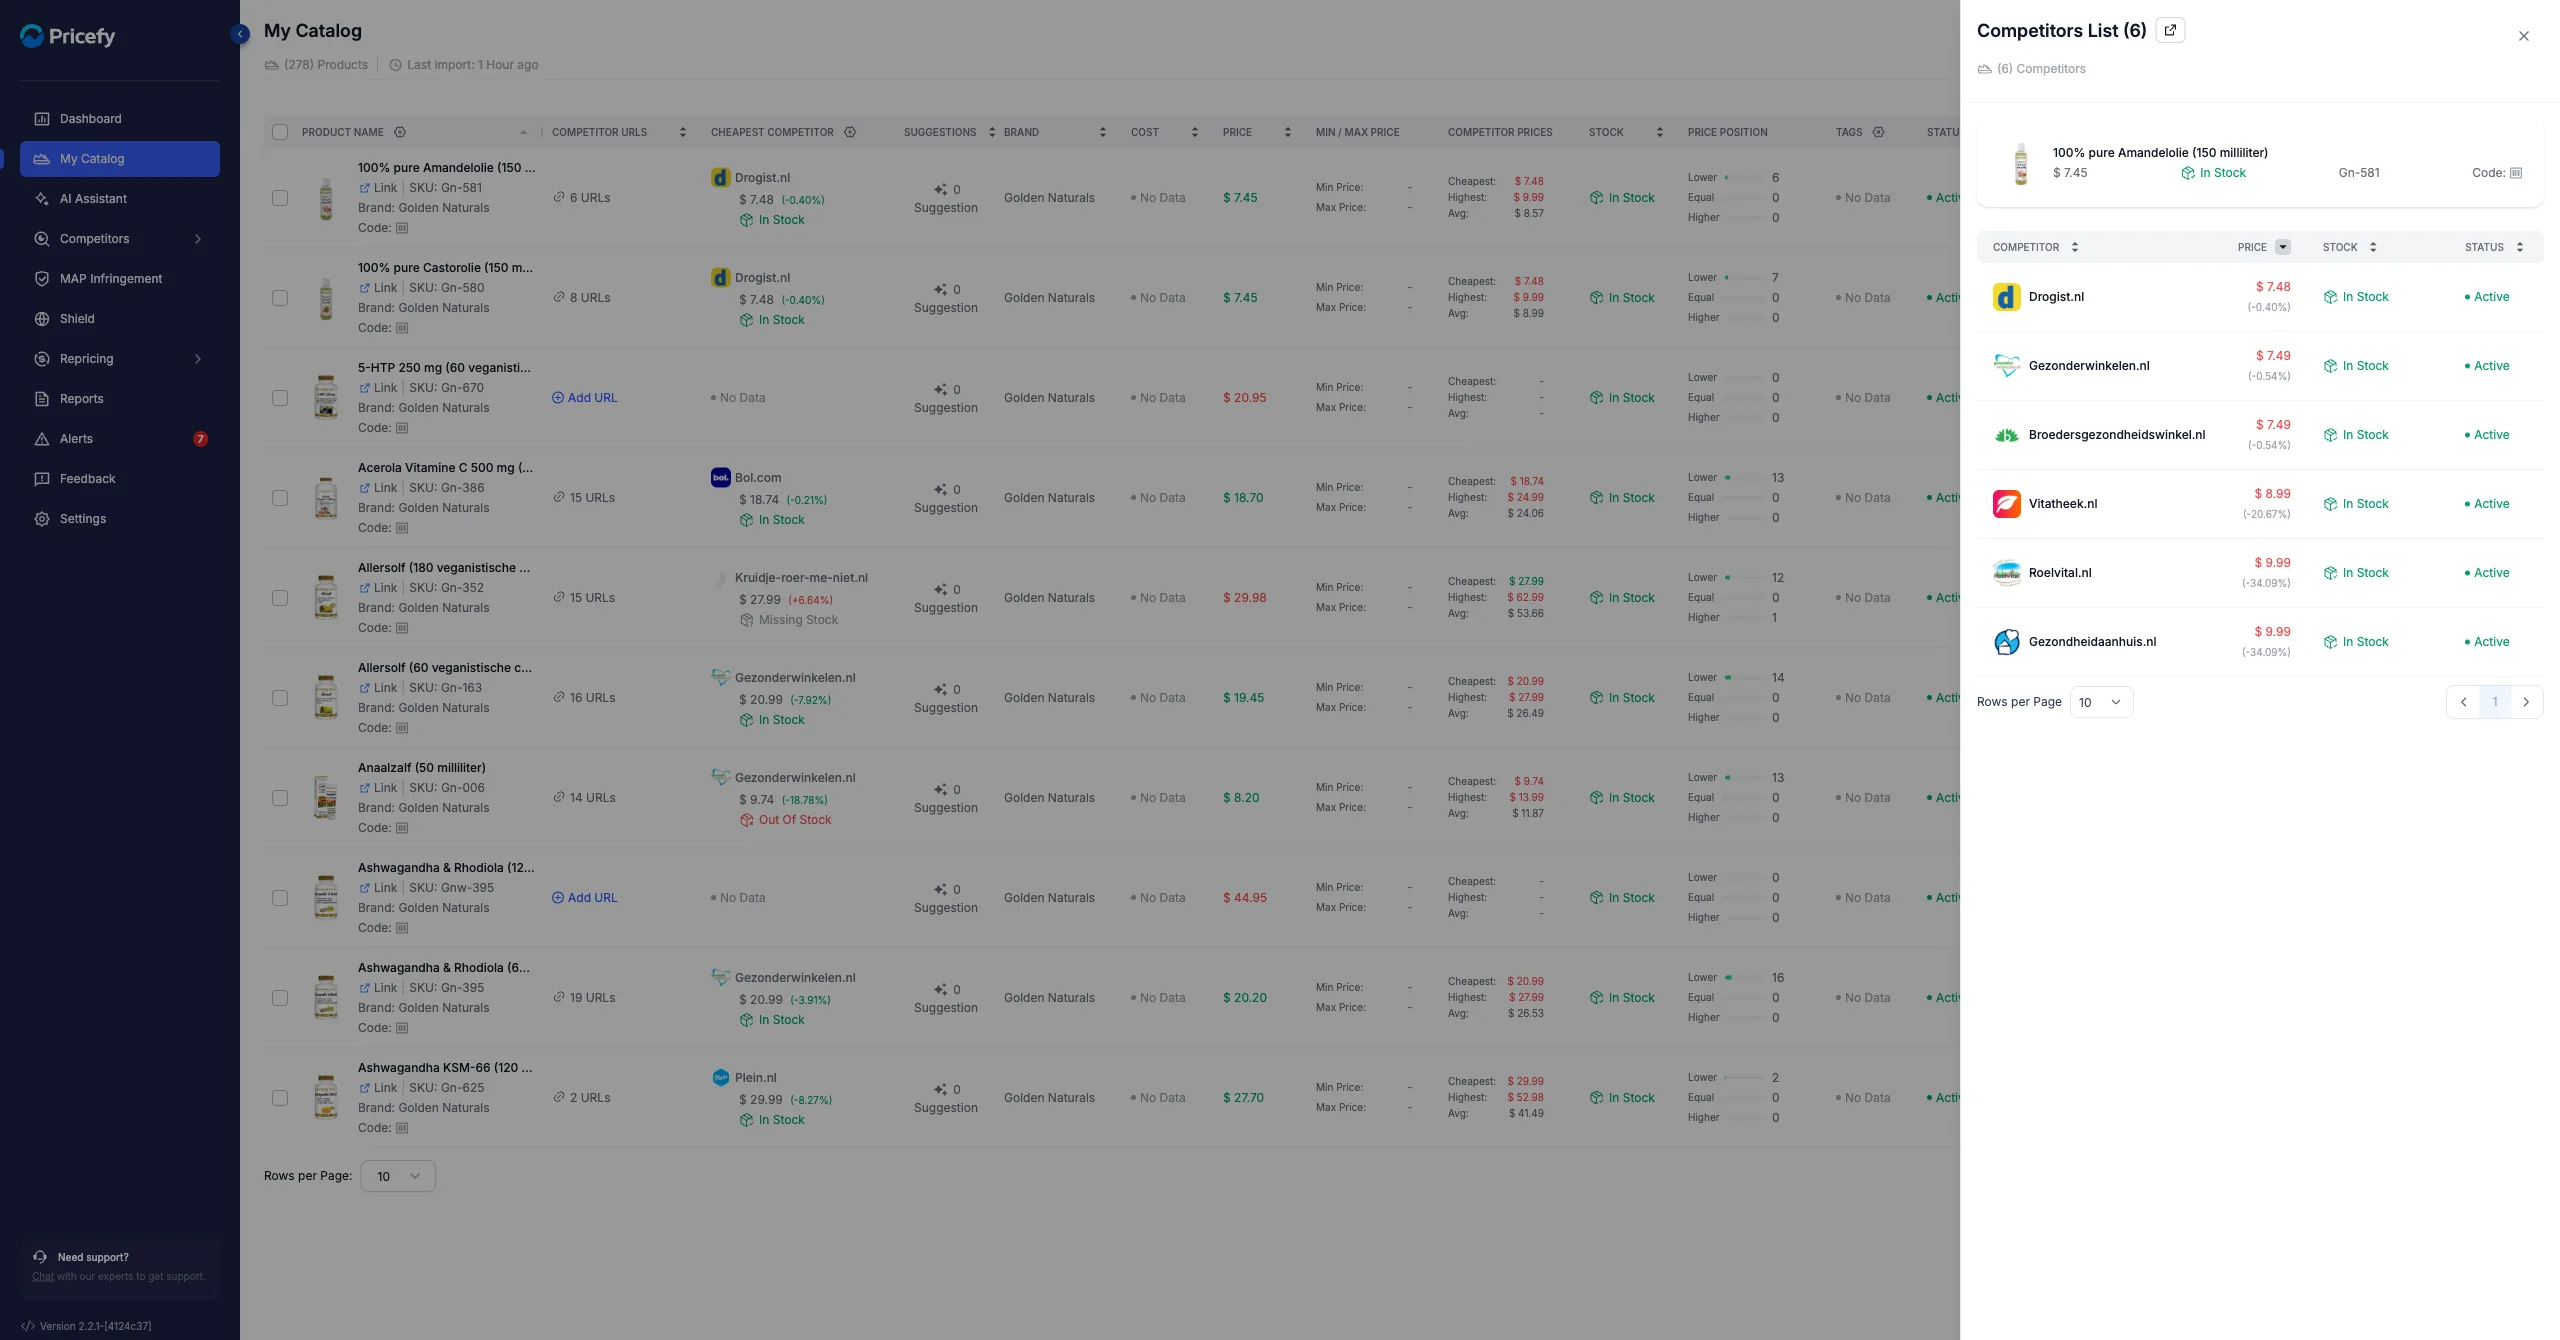2560x1340 pixels.
Task: Open Rows per Page dropdown in competitors panel
Action: click(2101, 702)
